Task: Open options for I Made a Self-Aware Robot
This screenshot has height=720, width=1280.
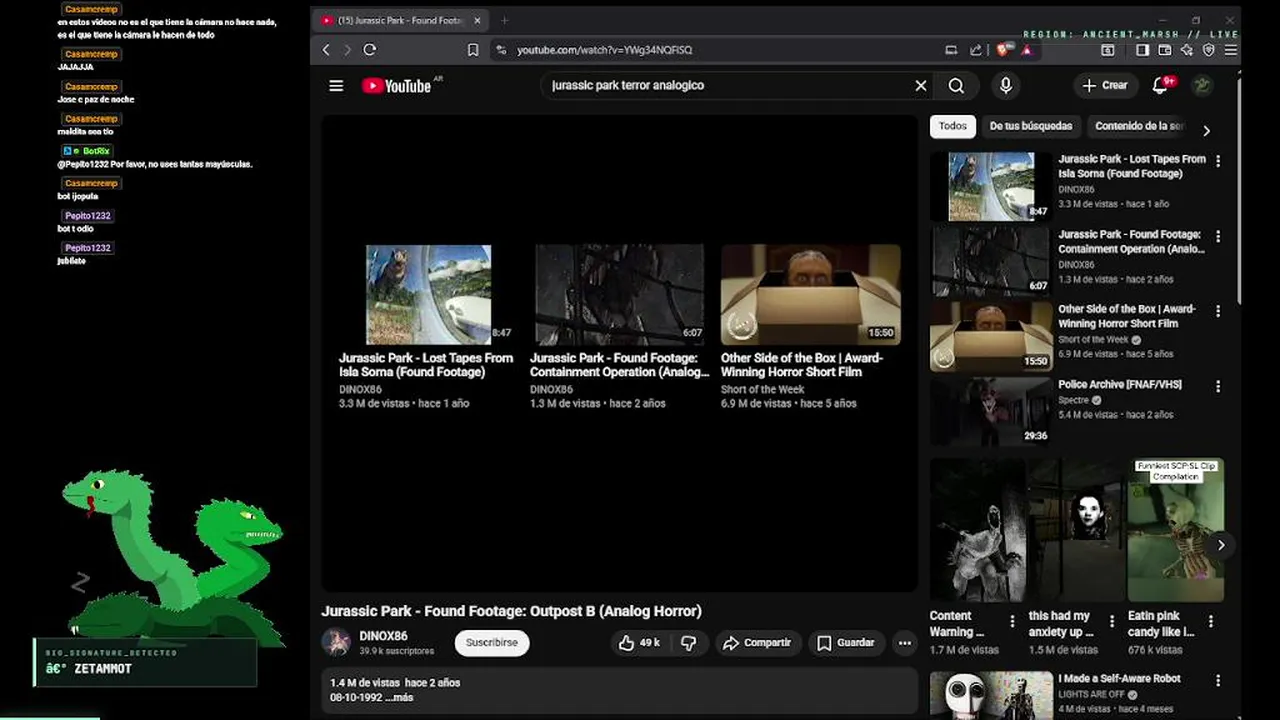Action: pyautogui.click(x=1218, y=681)
